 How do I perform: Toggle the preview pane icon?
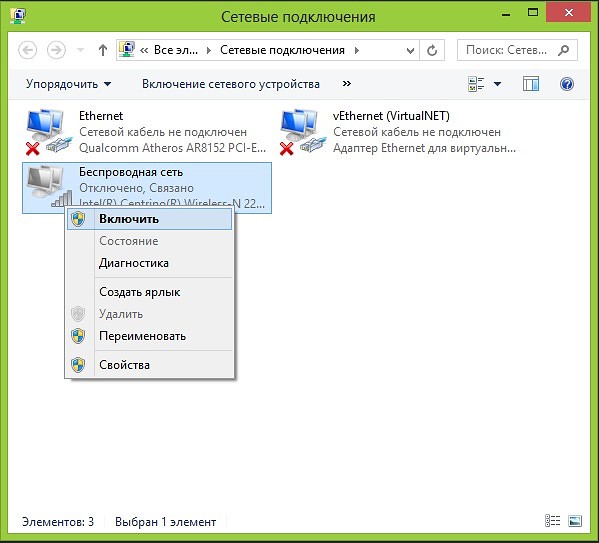531,84
